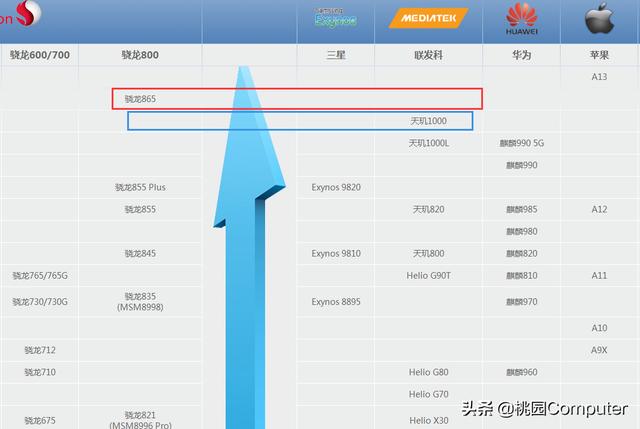Screen dimensions: 640x429
Task: Click the 麒麟990 cell below 990 5G
Action: [522, 165]
